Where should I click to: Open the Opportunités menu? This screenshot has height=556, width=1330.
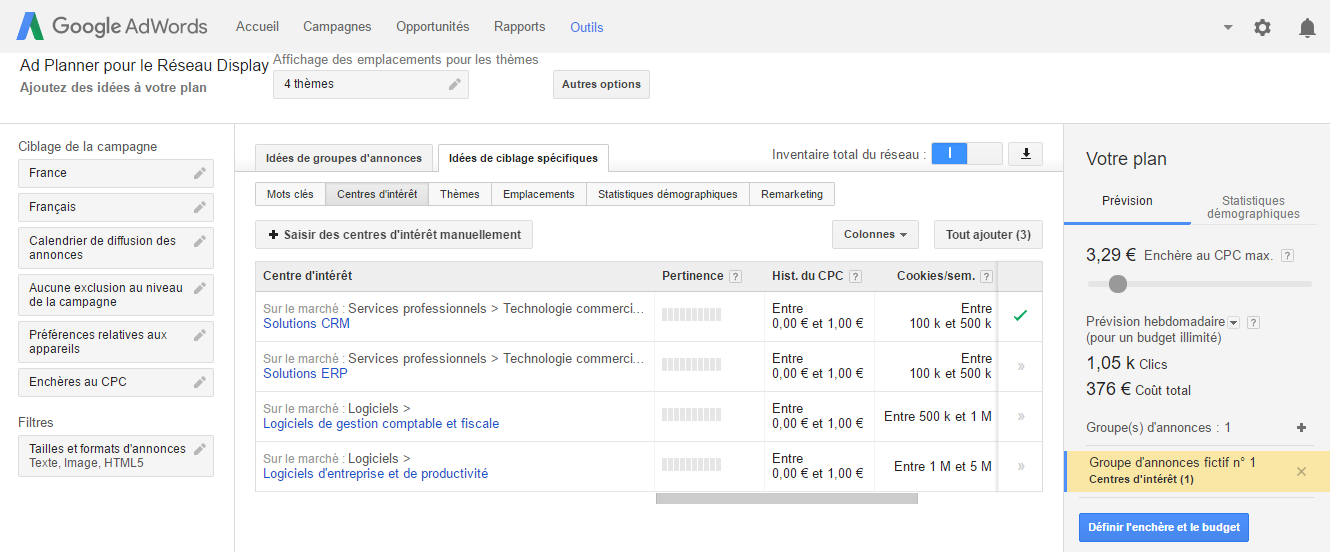[432, 27]
